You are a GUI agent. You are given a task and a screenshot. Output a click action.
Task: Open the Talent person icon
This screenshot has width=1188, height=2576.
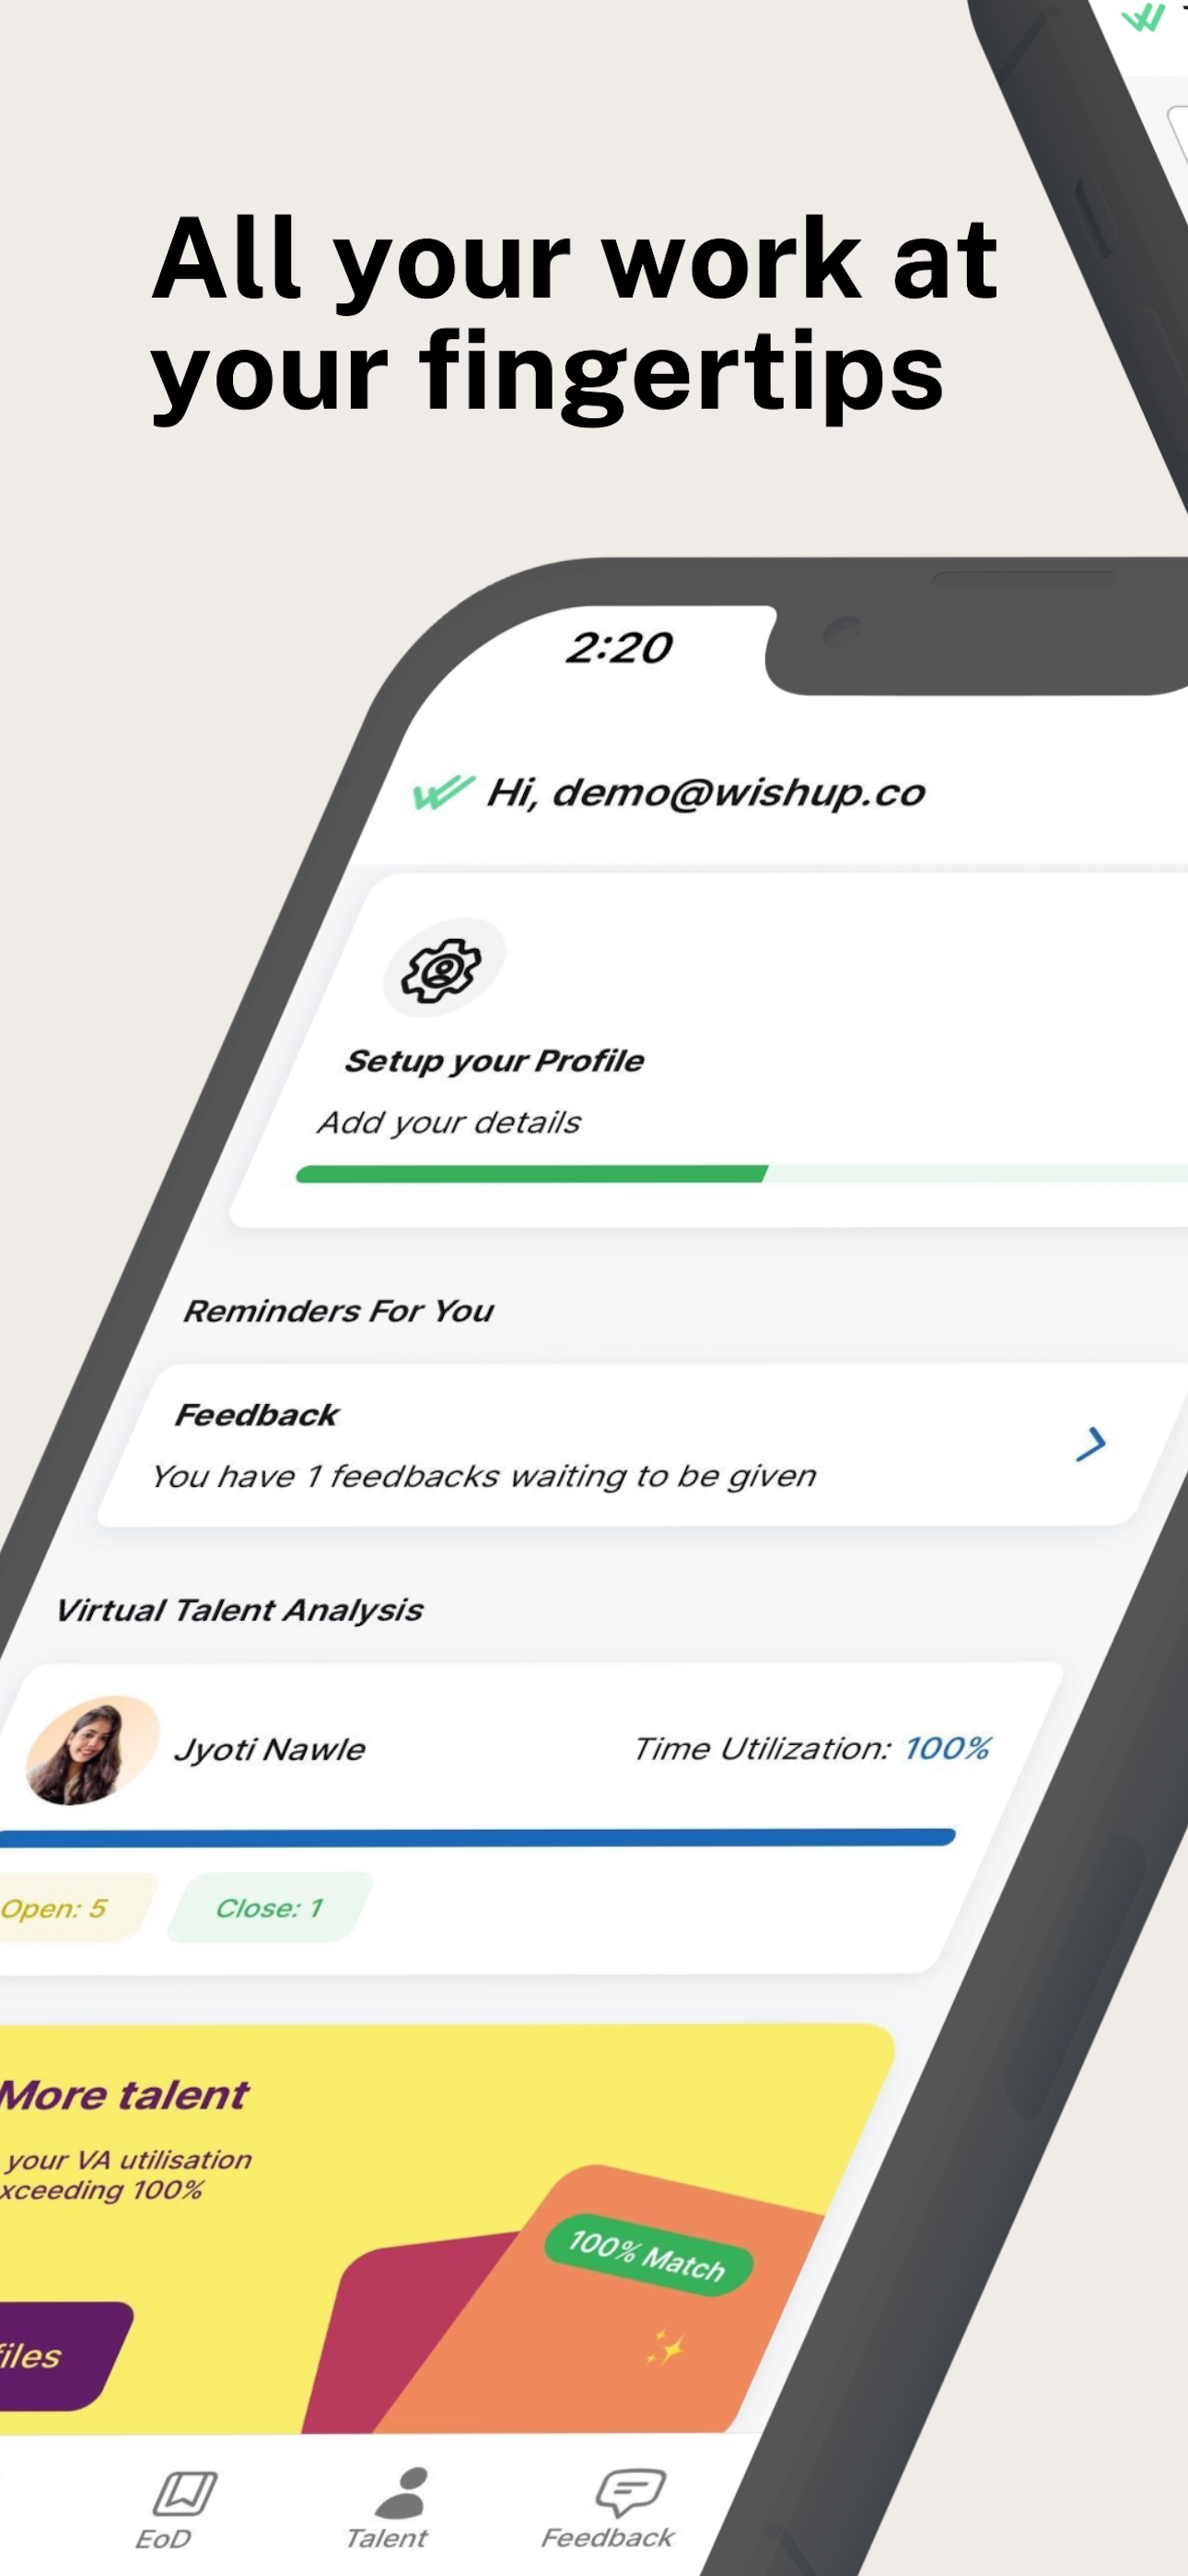[403, 2492]
